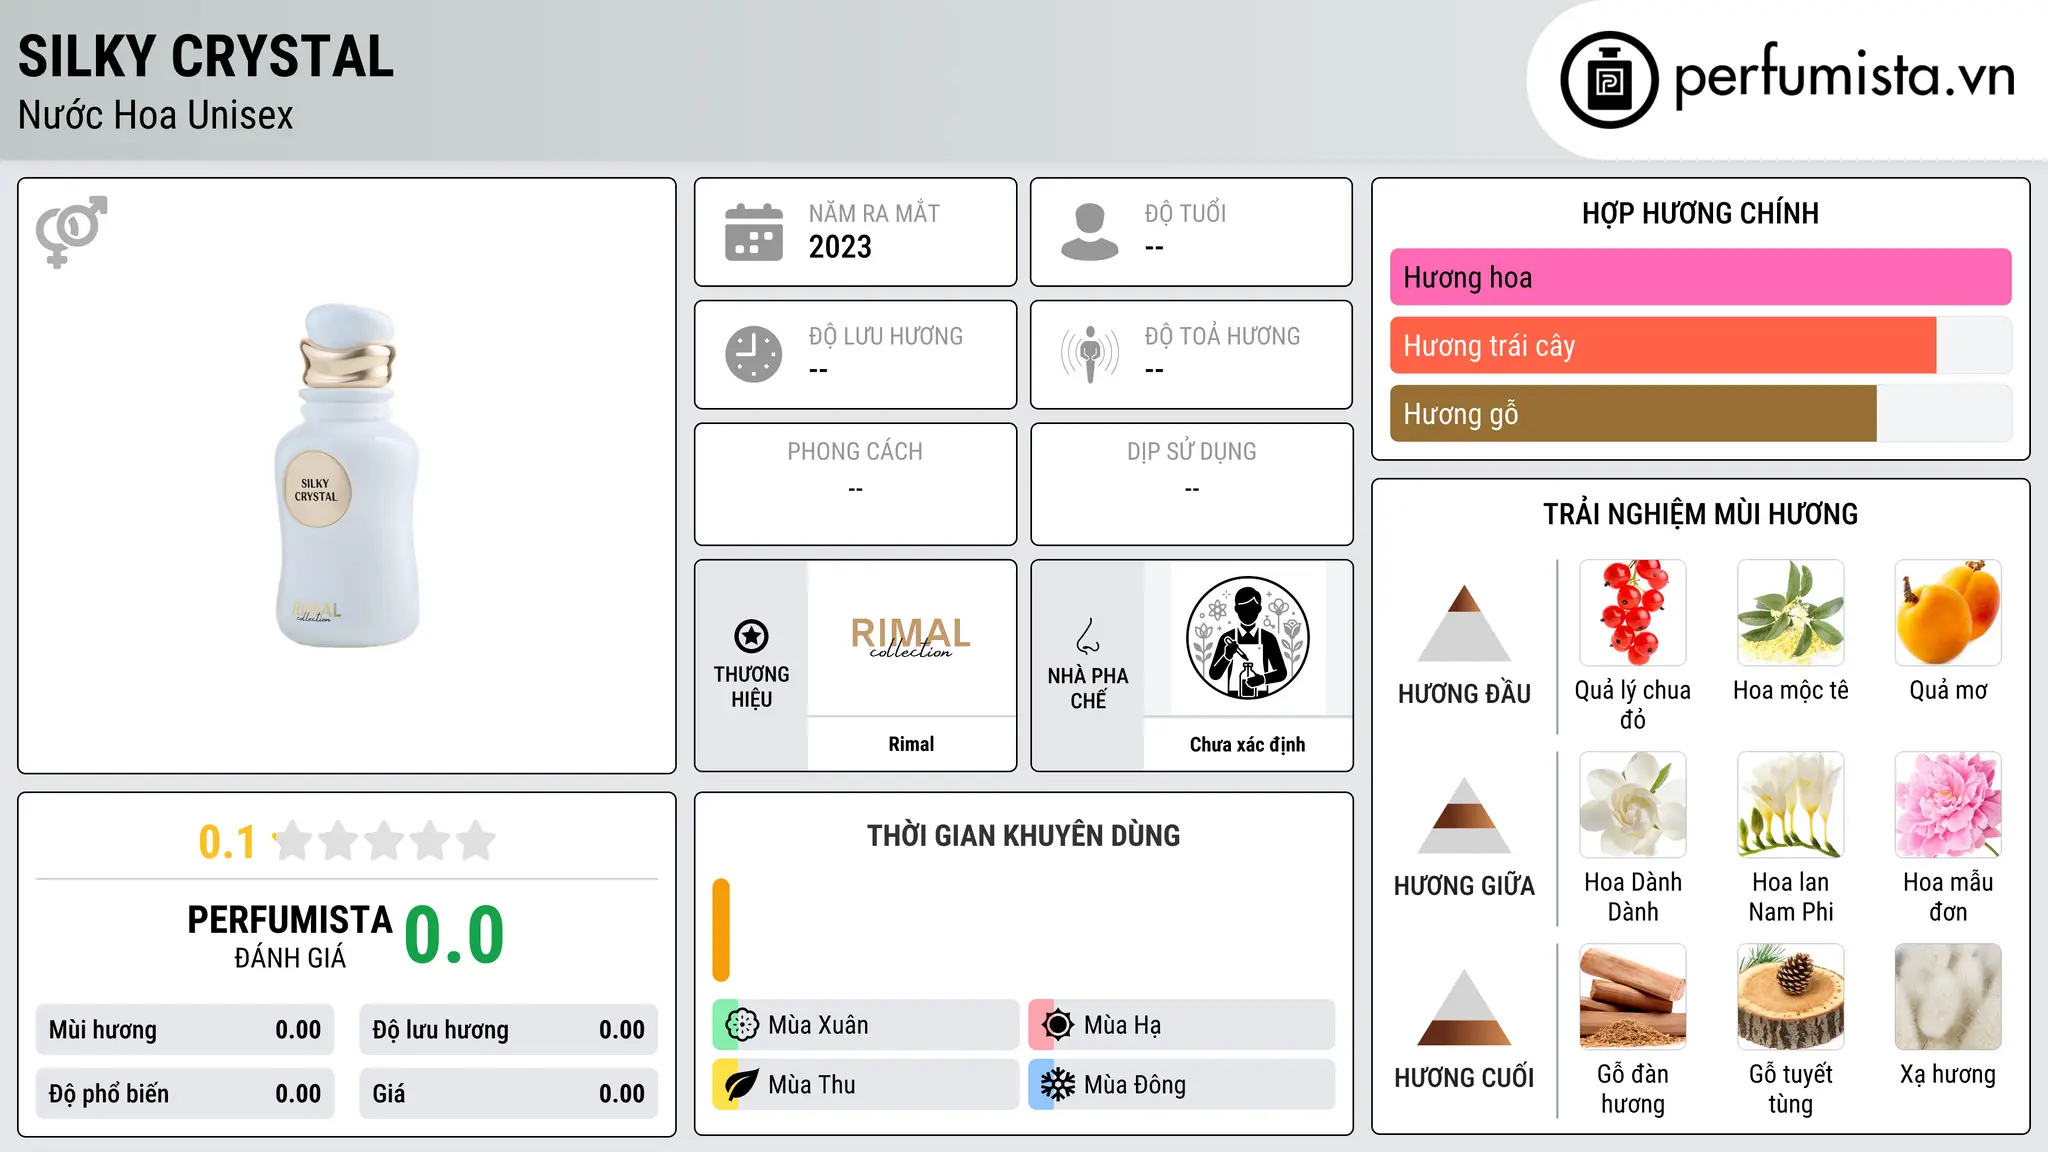Click the ĐỘ TOẢ HƯƠNG label text

1222,336
